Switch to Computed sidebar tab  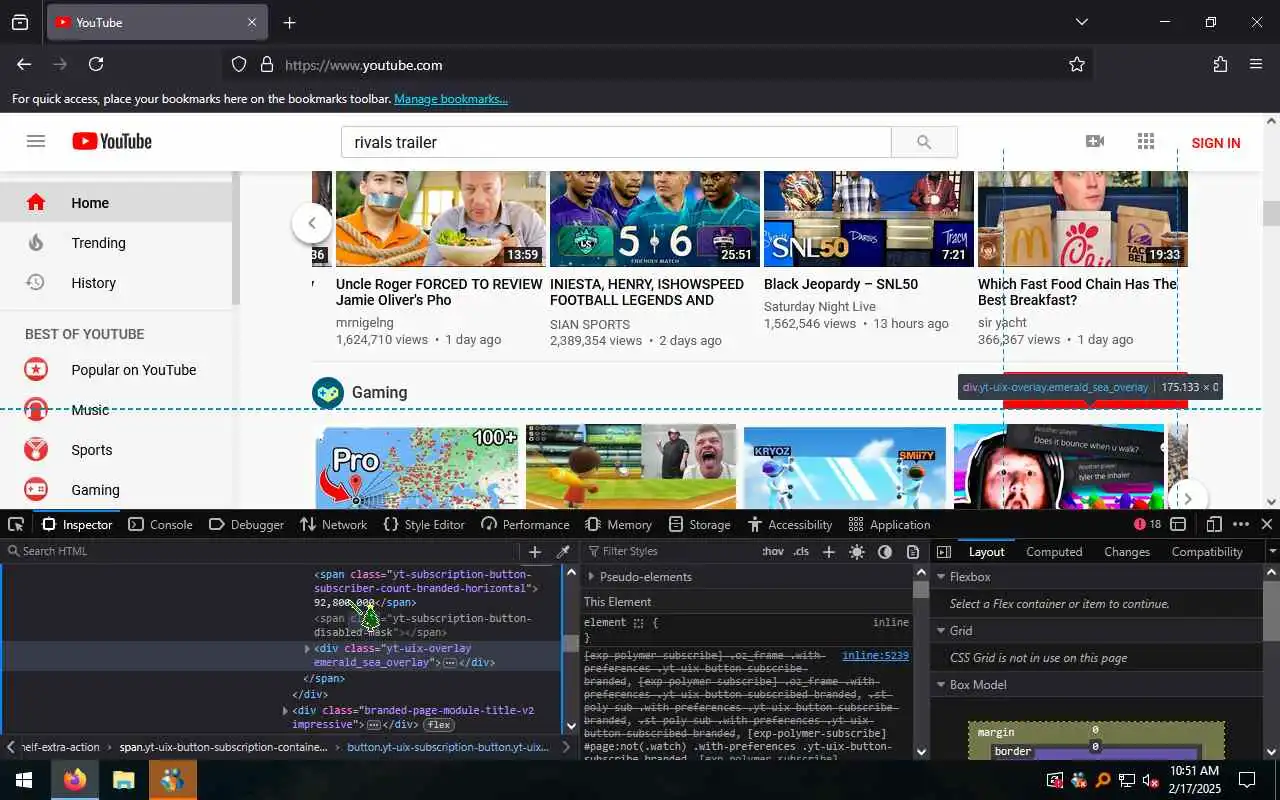click(1054, 552)
